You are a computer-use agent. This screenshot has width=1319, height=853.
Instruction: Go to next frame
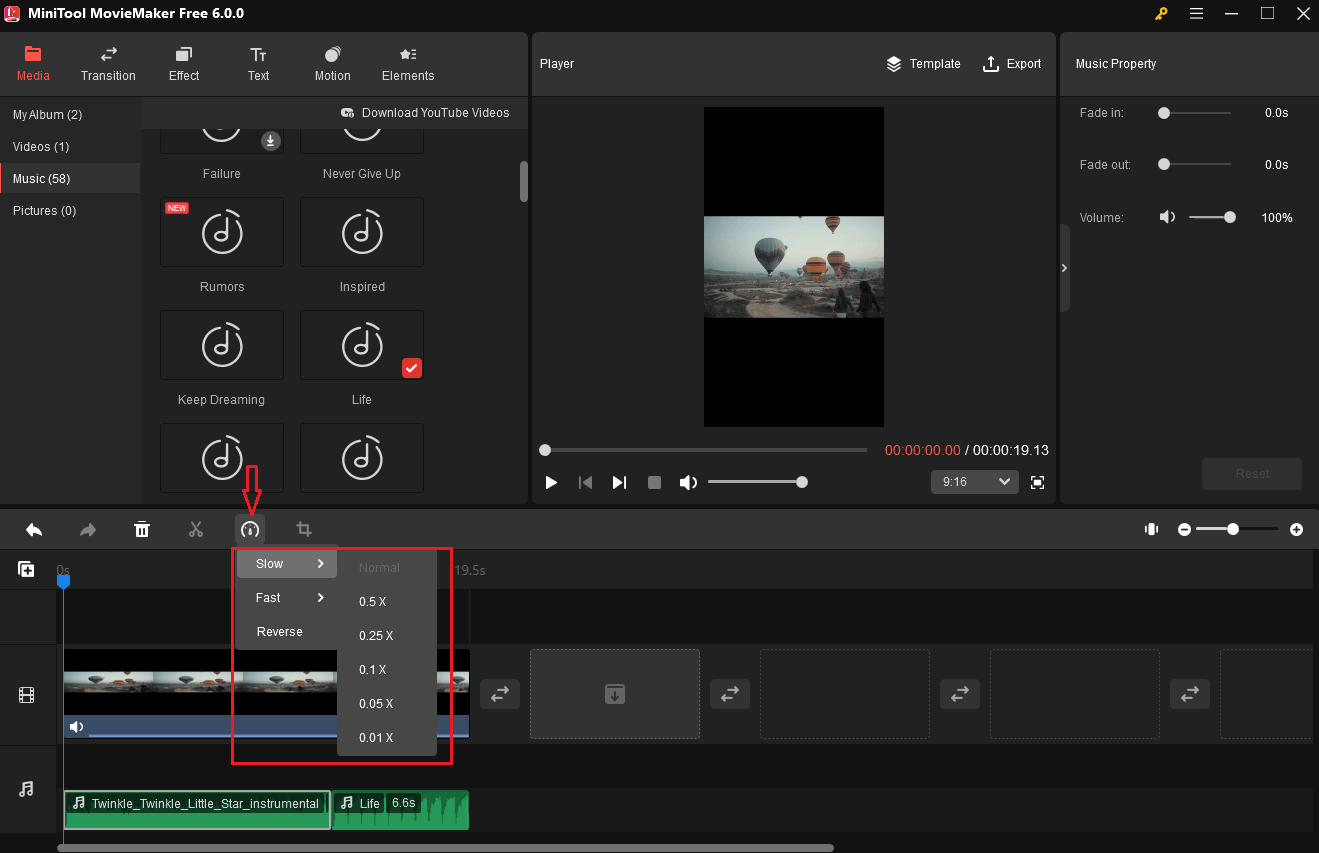pos(619,483)
